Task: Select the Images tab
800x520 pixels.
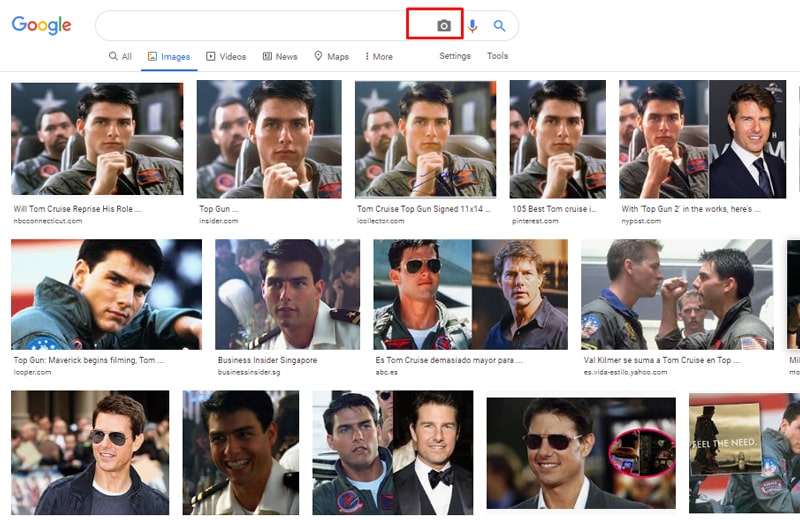Action: click(169, 57)
